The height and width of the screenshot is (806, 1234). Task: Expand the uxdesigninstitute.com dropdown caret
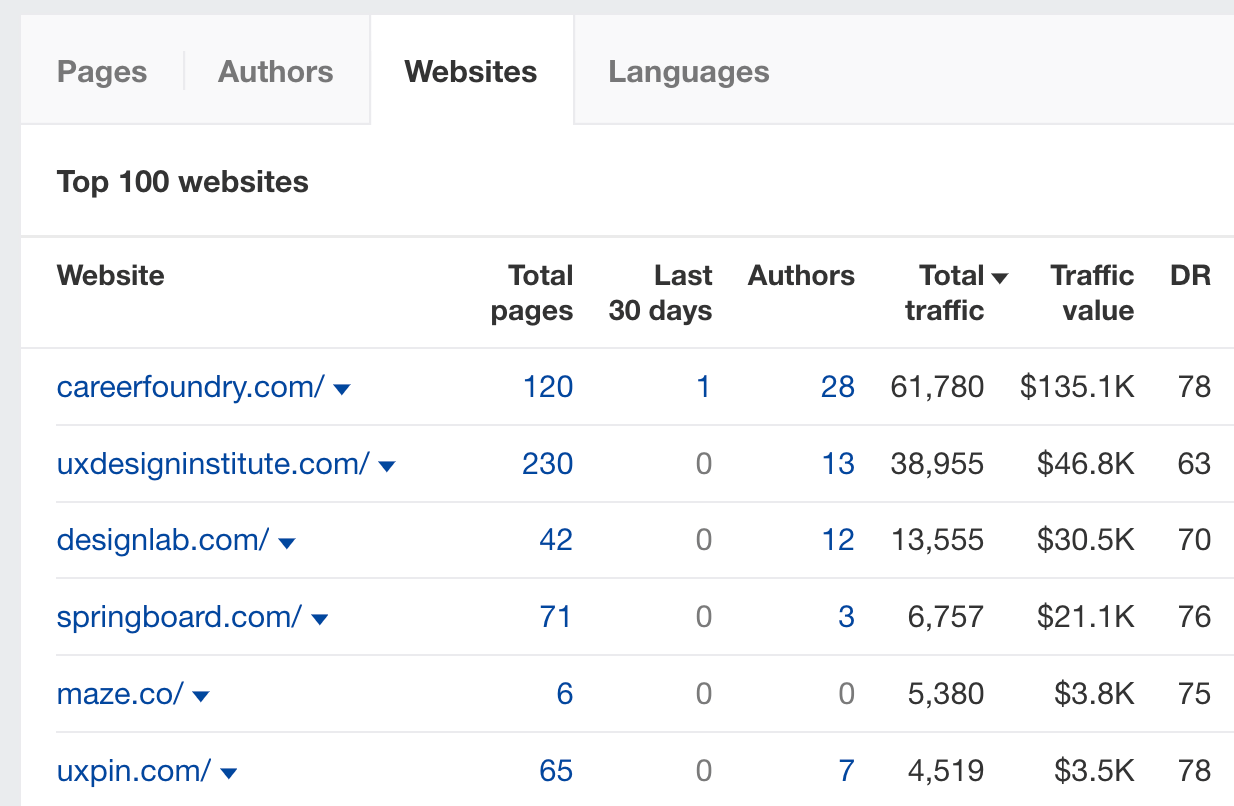coord(387,465)
